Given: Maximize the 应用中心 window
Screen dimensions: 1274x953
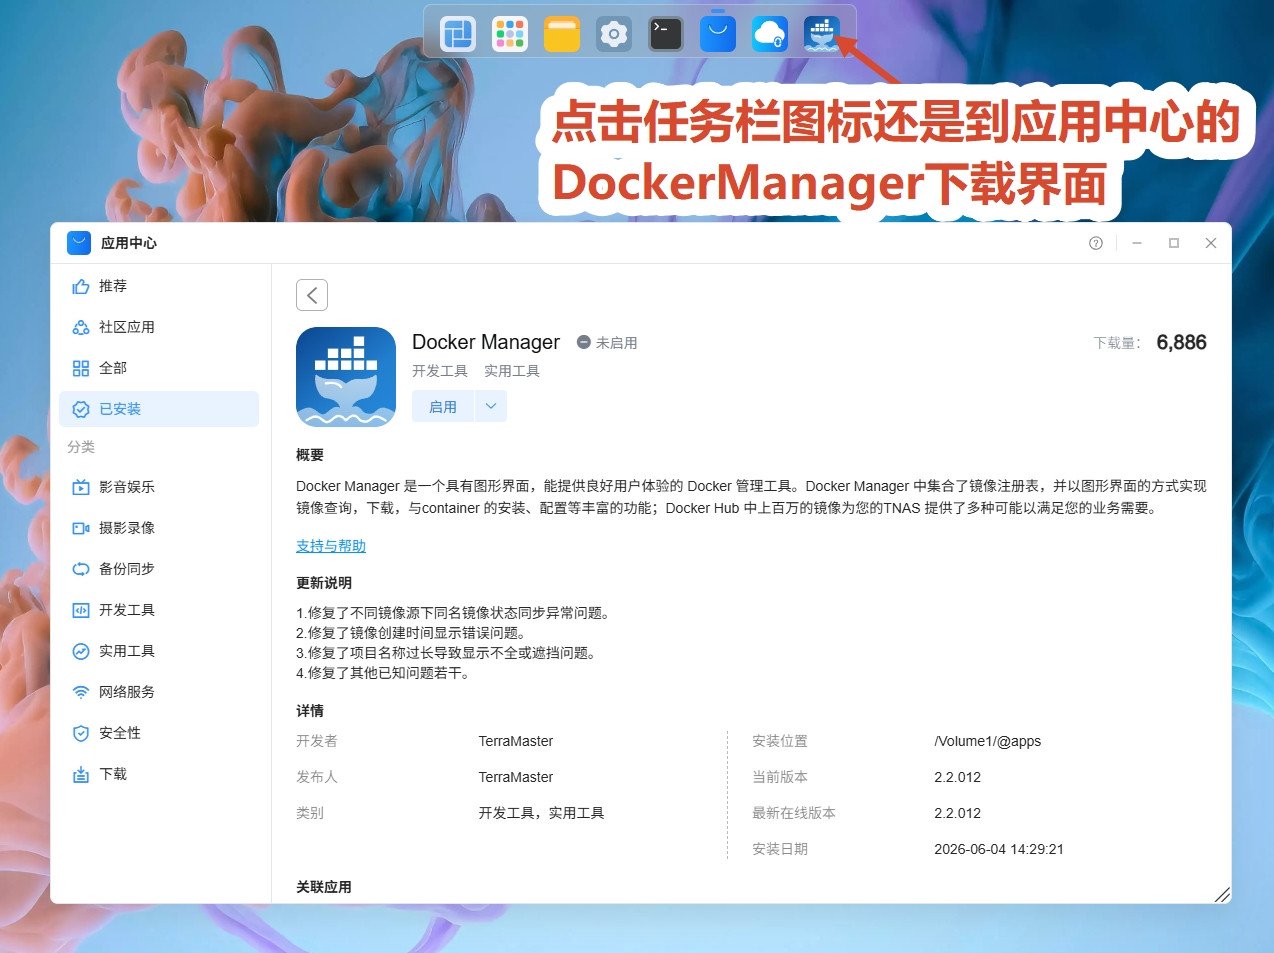Looking at the screenshot, I should [x=1174, y=243].
